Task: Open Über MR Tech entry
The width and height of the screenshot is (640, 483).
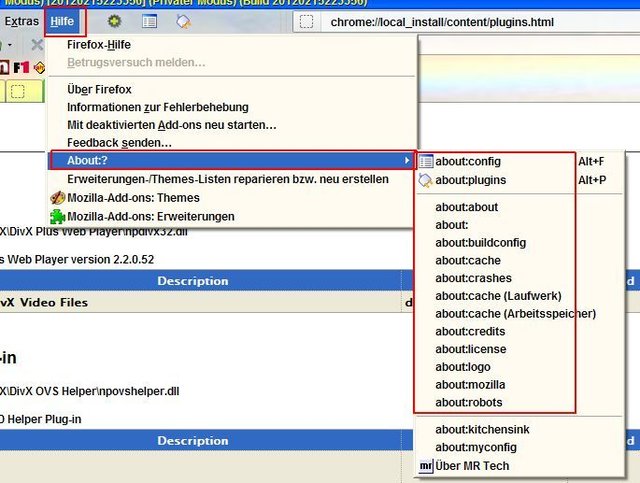Action: click(x=519, y=466)
